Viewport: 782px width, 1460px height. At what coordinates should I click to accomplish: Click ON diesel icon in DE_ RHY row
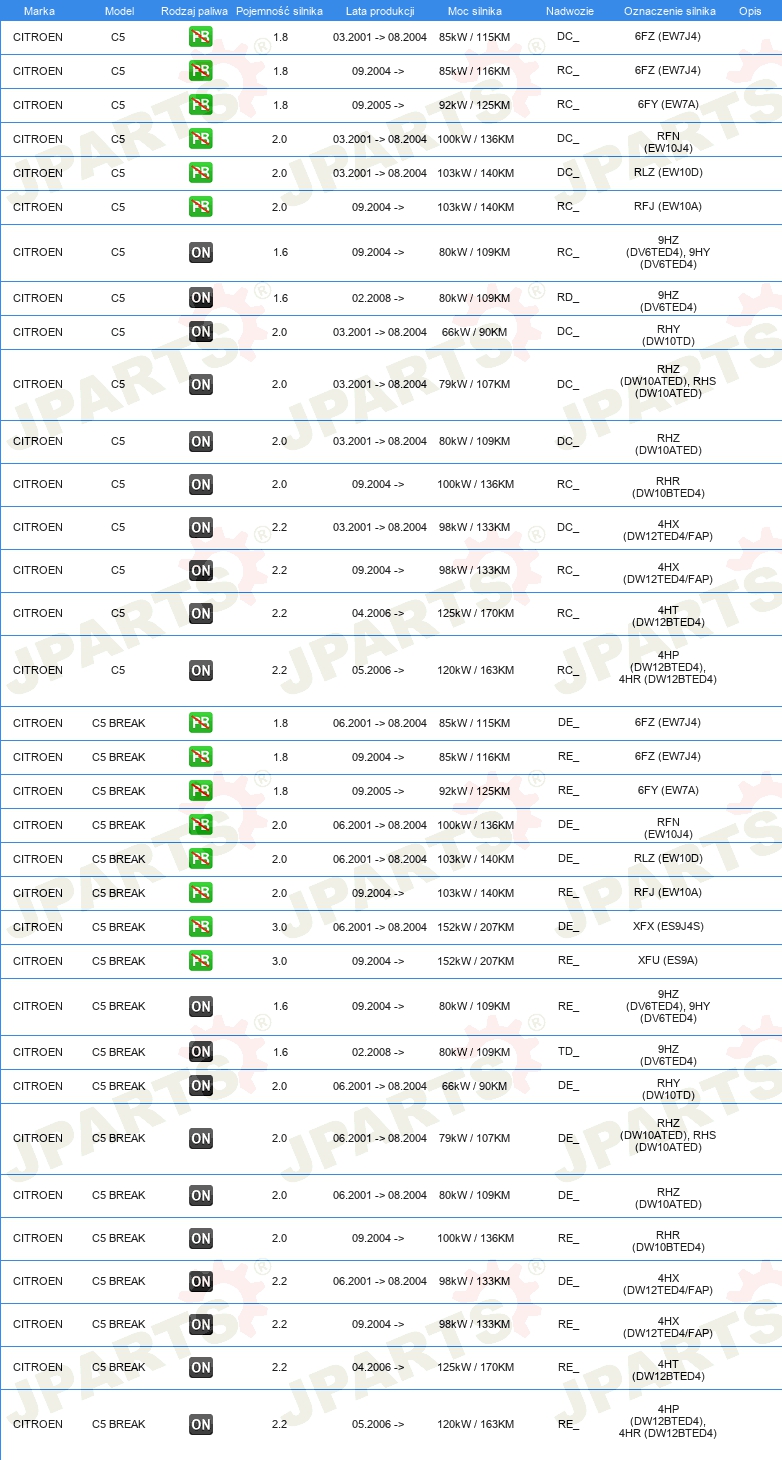[x=201, y=1086]
